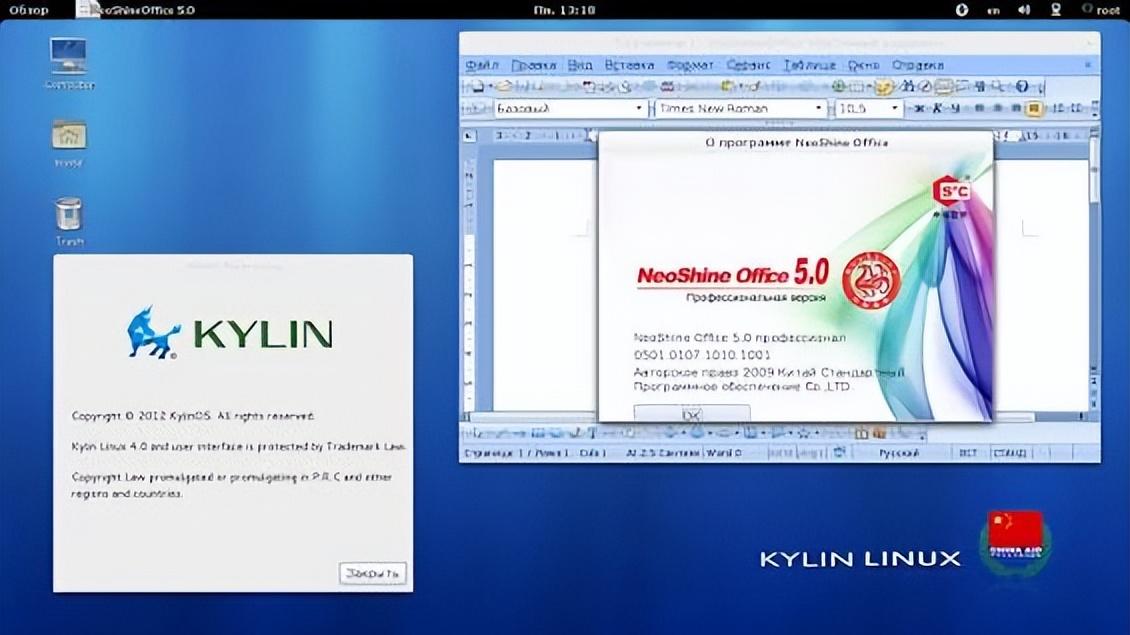
Task: Open the Правка menu
Action: click(x=533, y=65)
